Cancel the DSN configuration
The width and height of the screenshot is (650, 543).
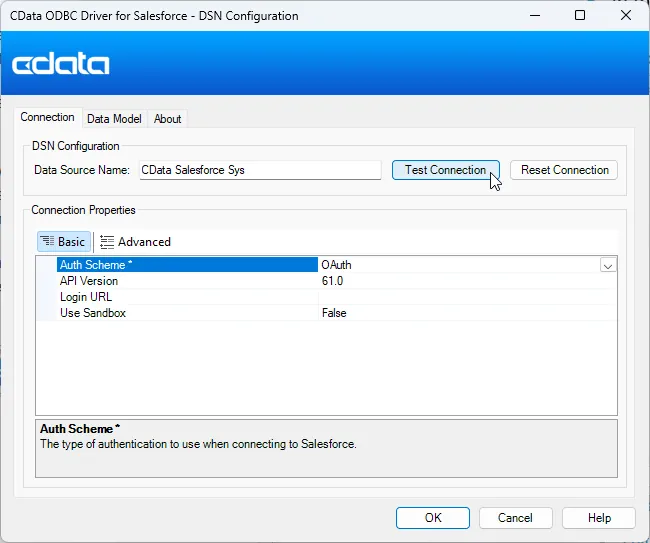click(515, 518)
